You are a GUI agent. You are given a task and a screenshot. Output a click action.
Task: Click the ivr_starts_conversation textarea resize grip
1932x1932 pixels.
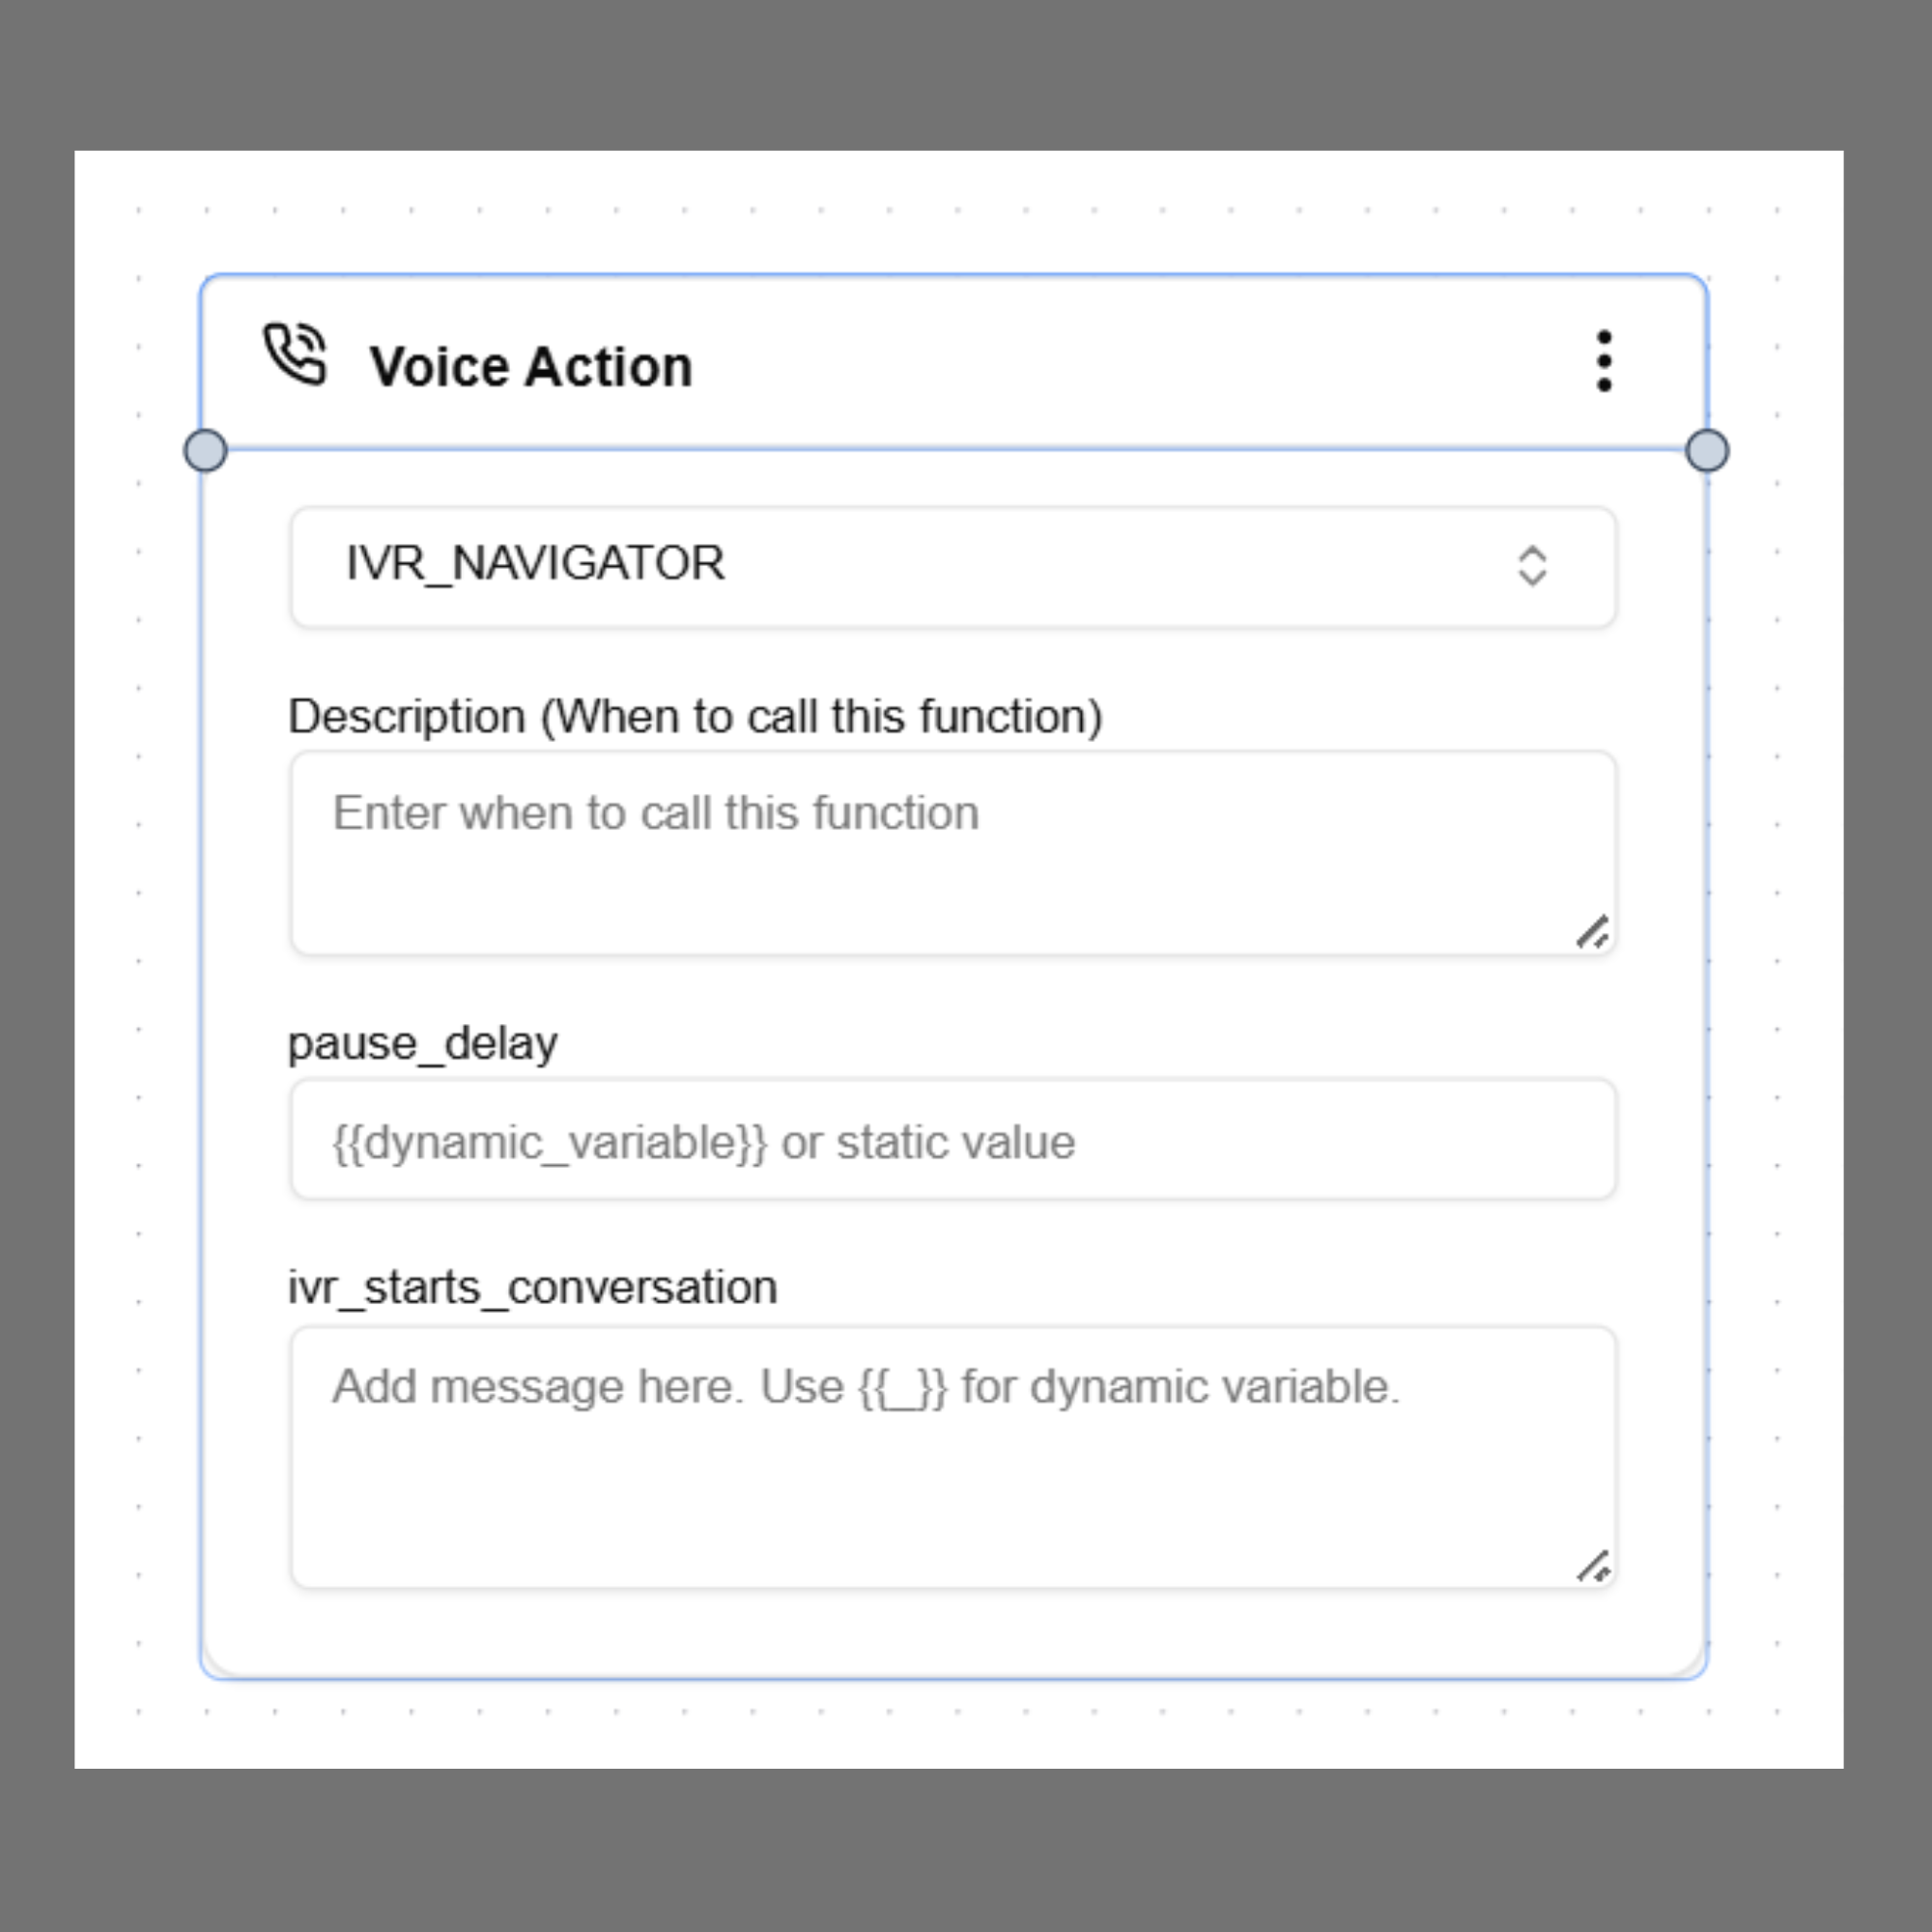click(1593, 1566)
